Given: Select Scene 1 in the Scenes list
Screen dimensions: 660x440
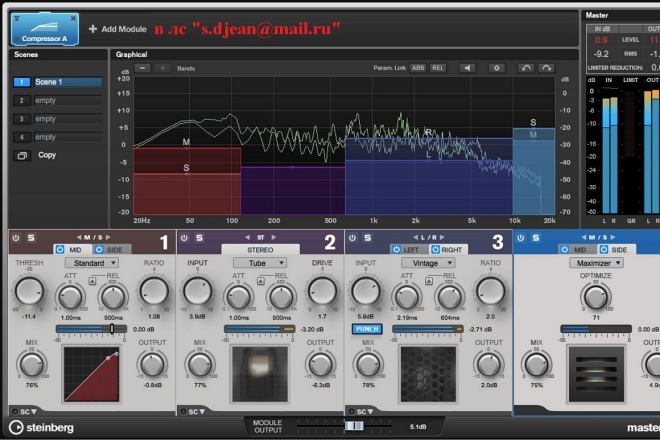Looking at the screenshot, I should (58, 82).
